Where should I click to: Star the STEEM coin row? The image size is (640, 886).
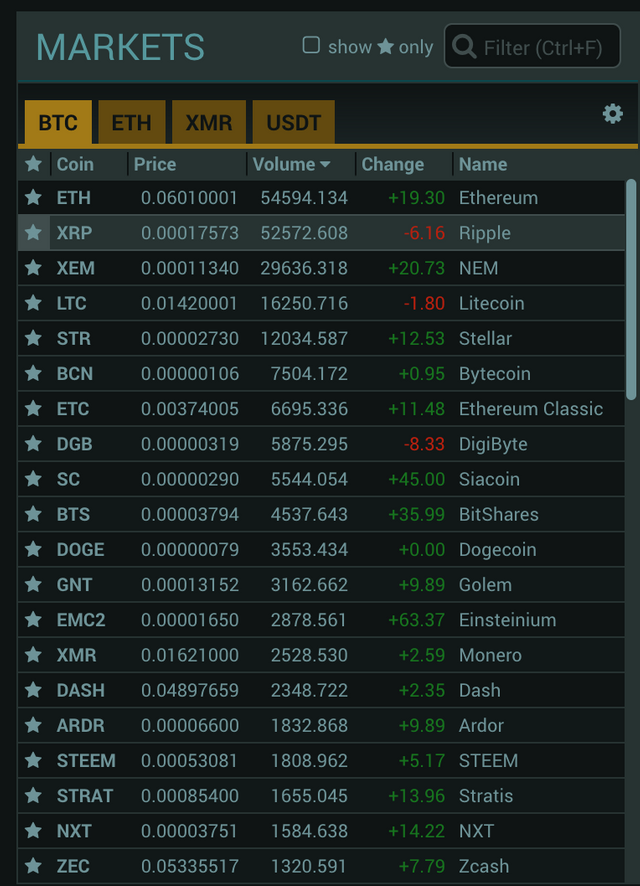pyautogui.click(x=33, y=760)
